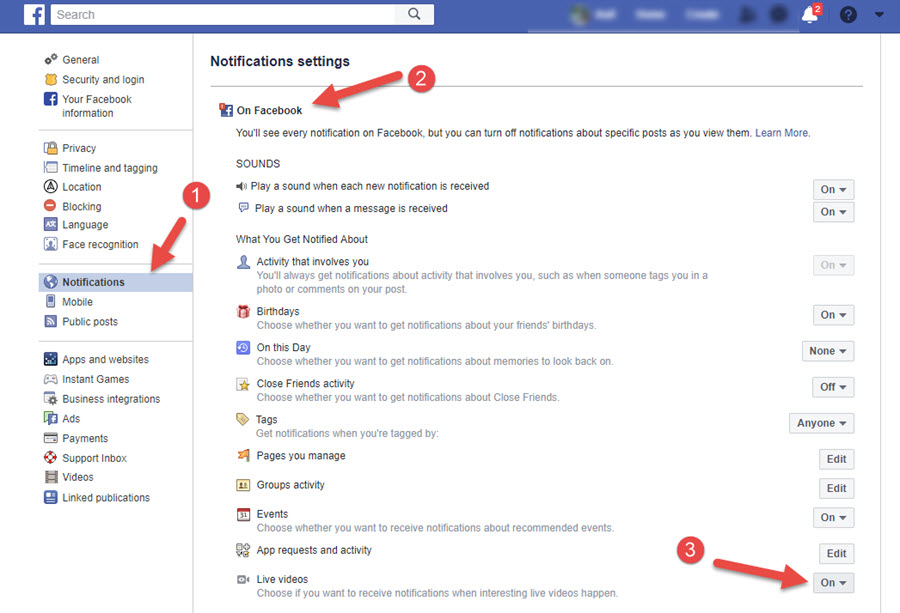Click the Timeline and tagging icon
The height and width of the screenshot is (613, 900).
pos(51,168)
